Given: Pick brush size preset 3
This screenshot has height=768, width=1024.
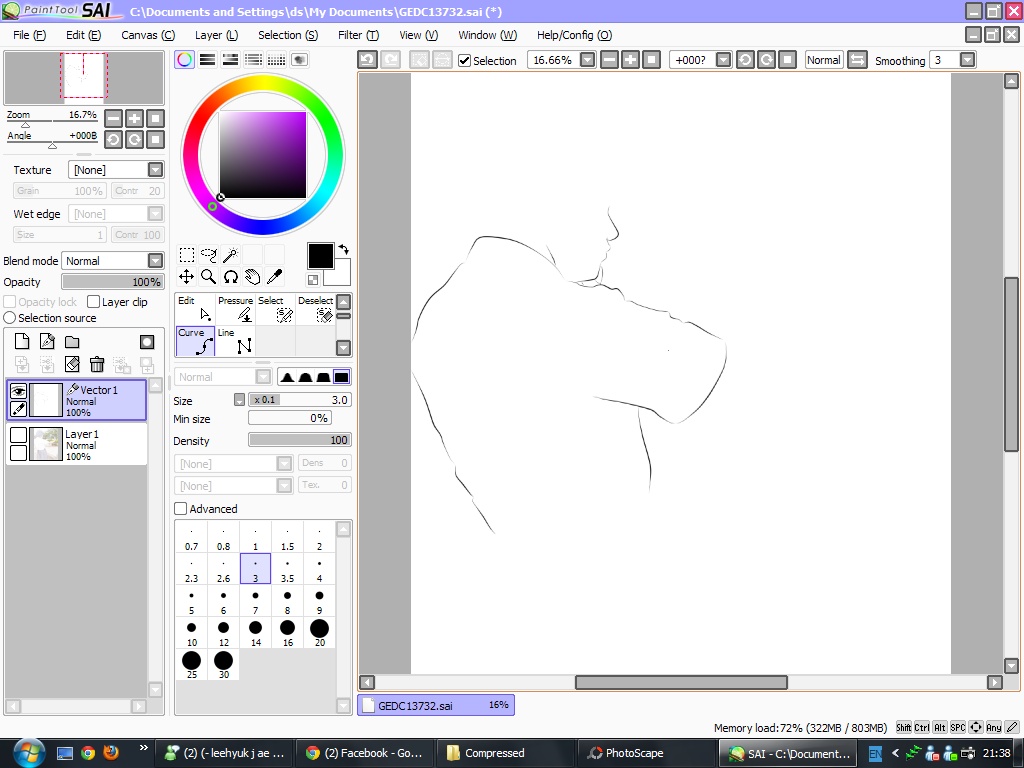Looking at the screenshot, I should click(x=255, y=568).
